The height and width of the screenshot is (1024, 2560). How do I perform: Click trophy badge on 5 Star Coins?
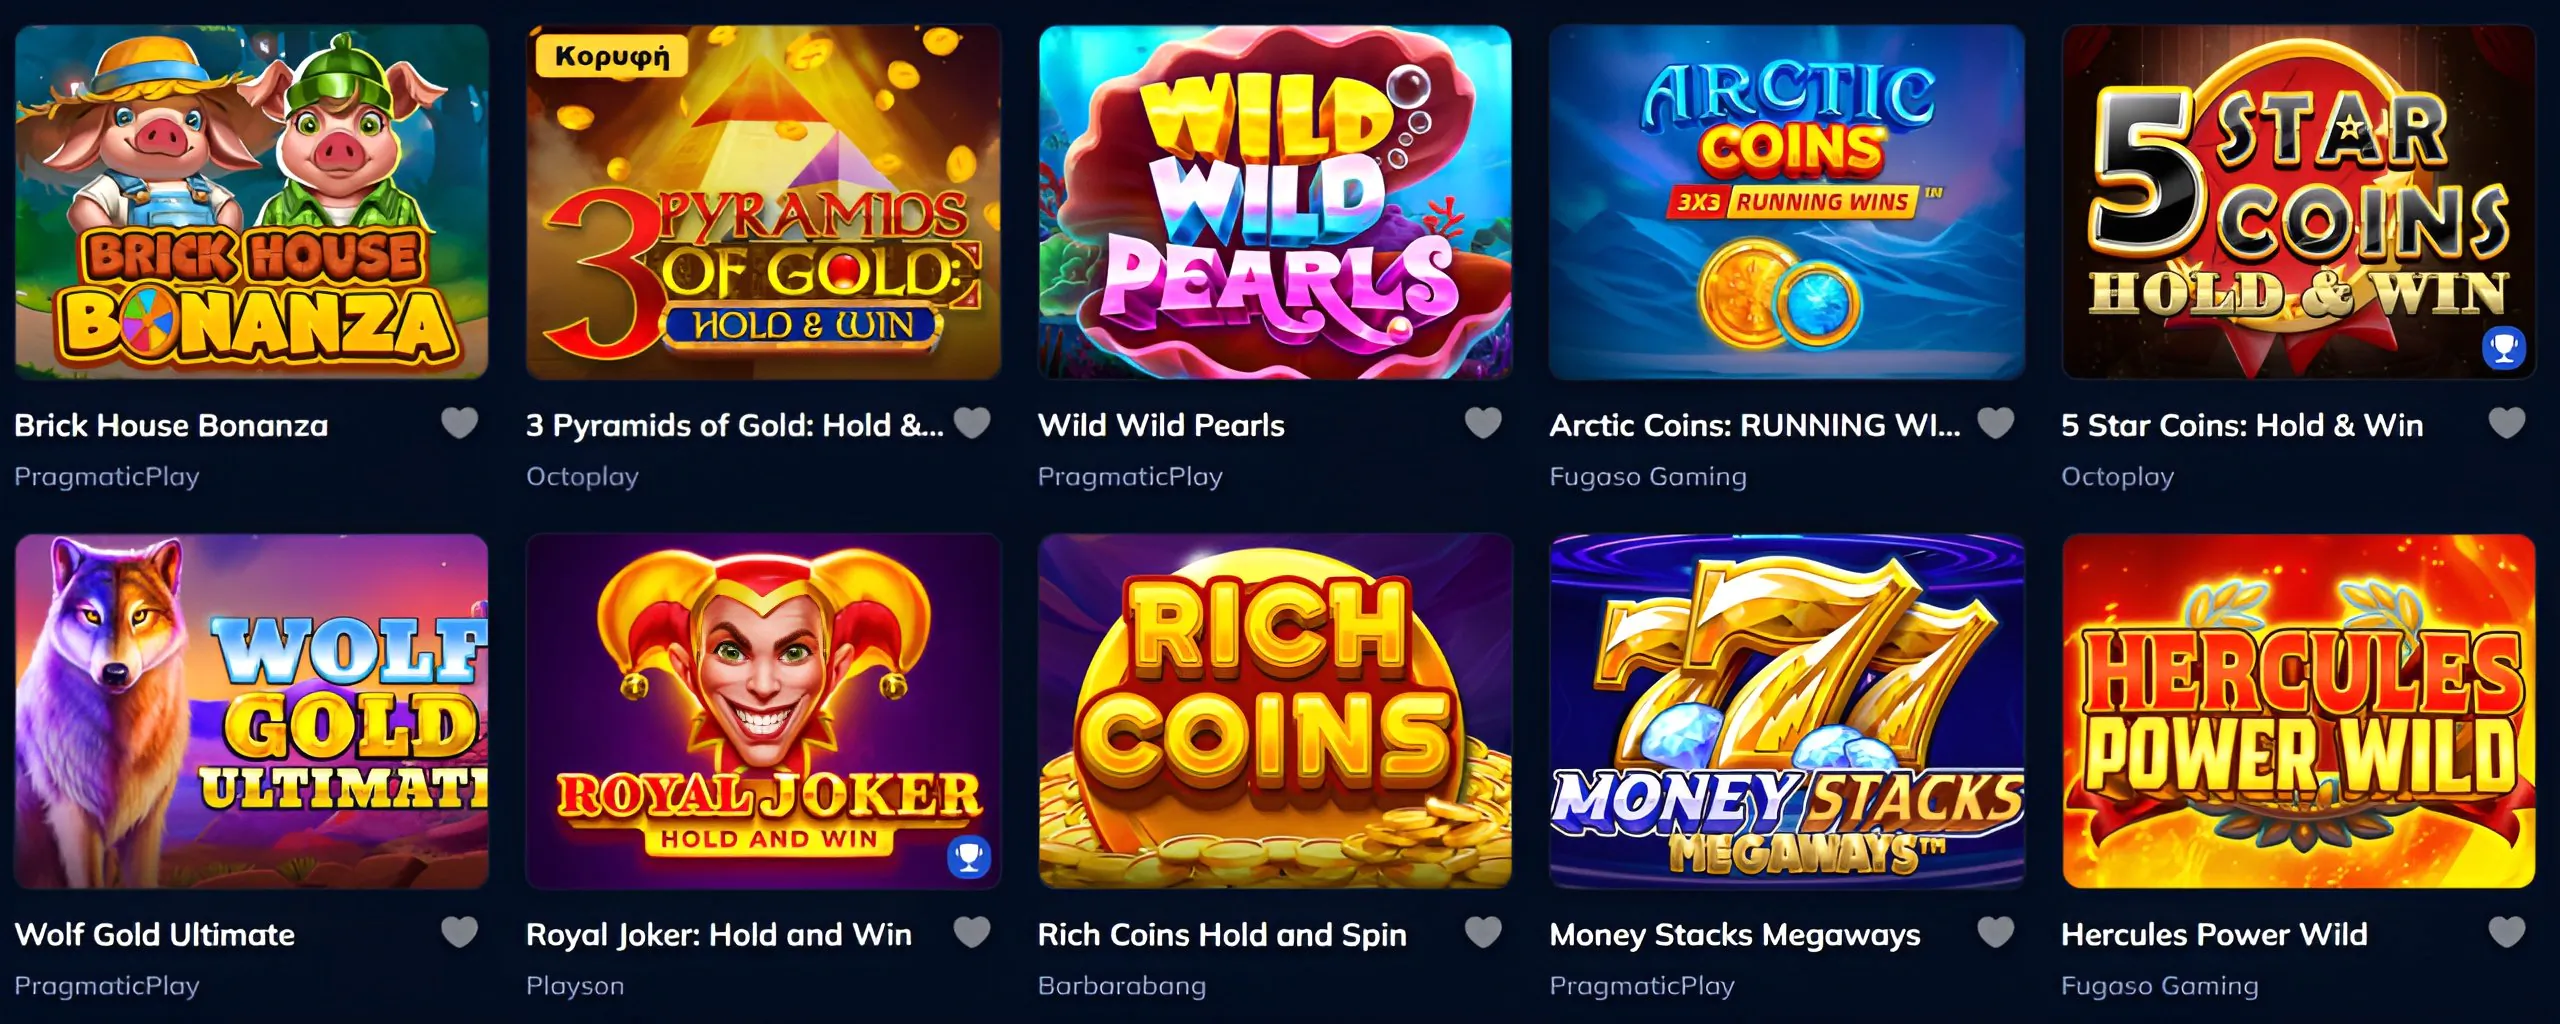coord(2504,348)
